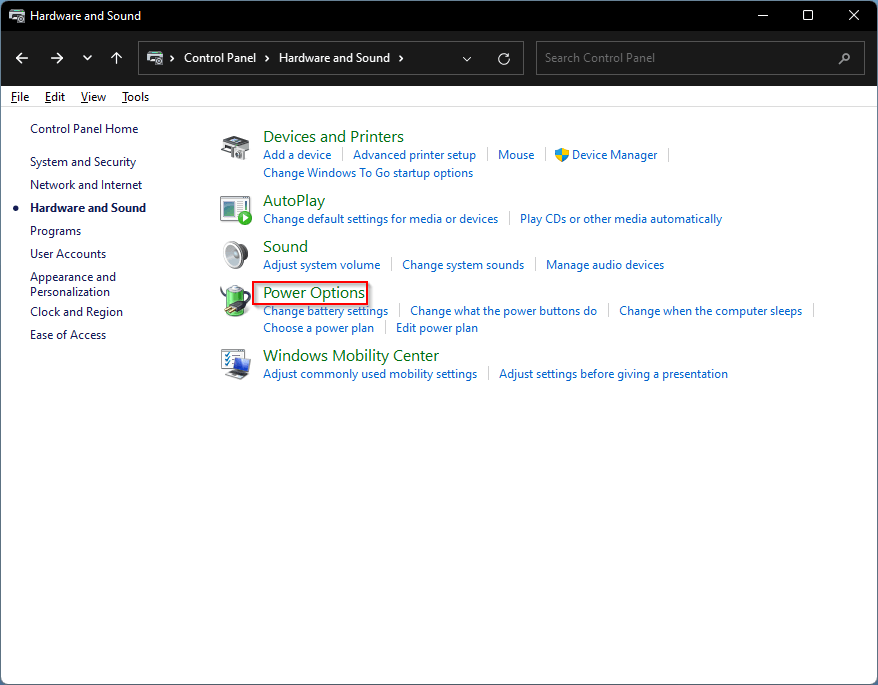Click the AutoPlay category icon
878x685 pixels.
(234, 209)
